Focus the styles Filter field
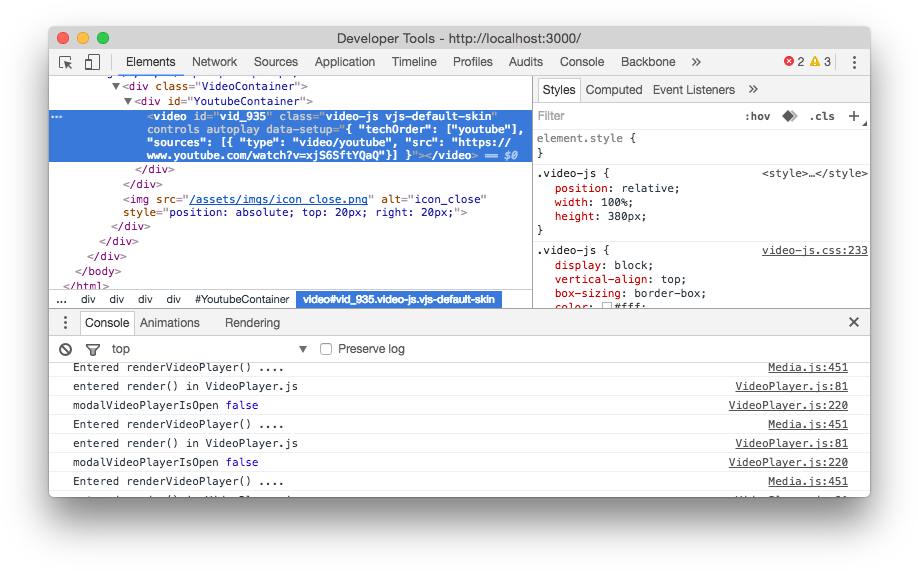 click(637, 116)
